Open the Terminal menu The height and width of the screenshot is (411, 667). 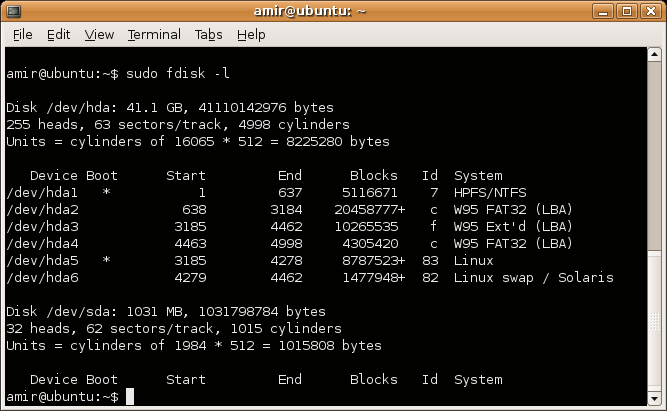click(154, 34)
